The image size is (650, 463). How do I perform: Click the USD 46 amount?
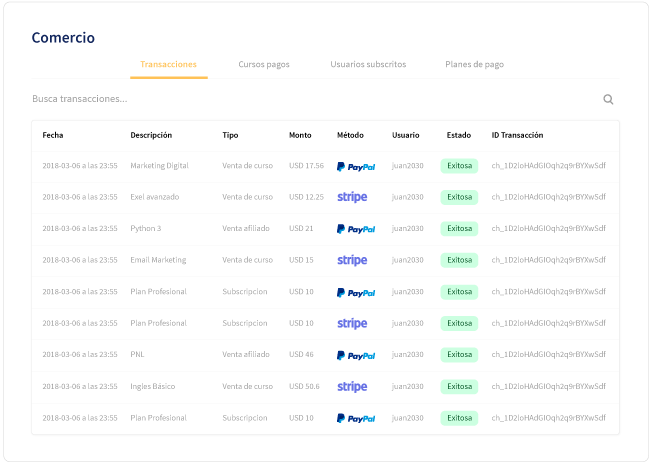pos(301,354)
